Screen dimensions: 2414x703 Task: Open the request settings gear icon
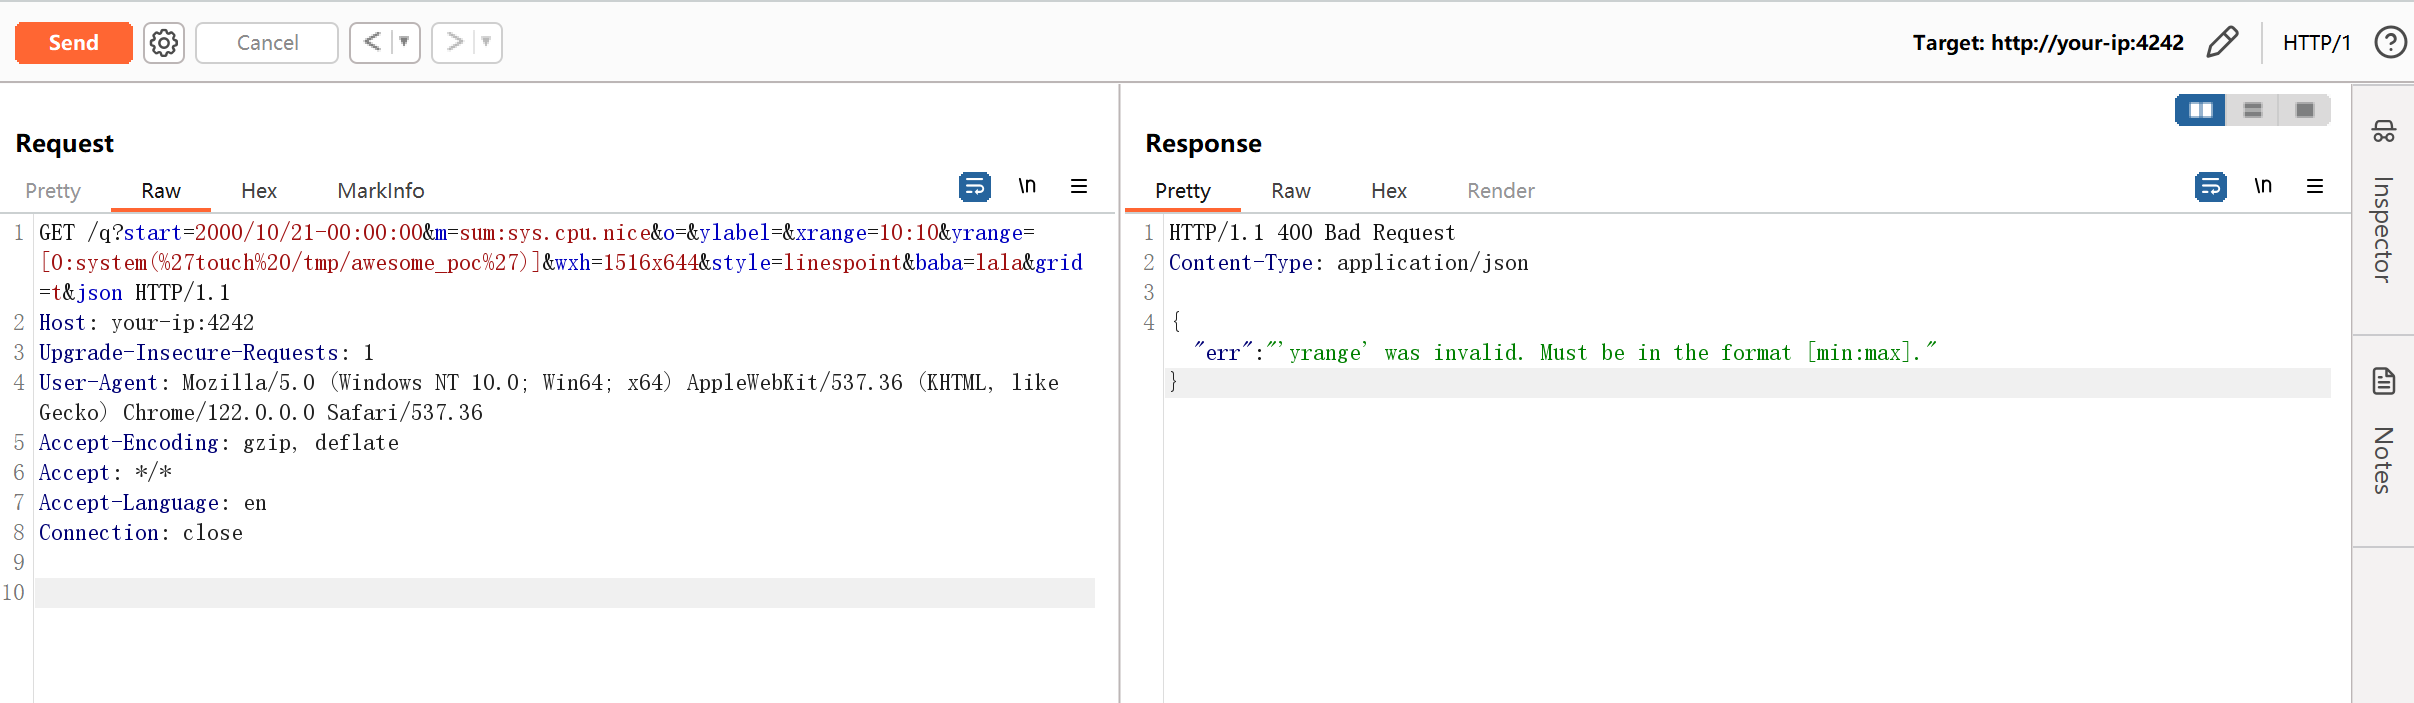pos(164,43)
